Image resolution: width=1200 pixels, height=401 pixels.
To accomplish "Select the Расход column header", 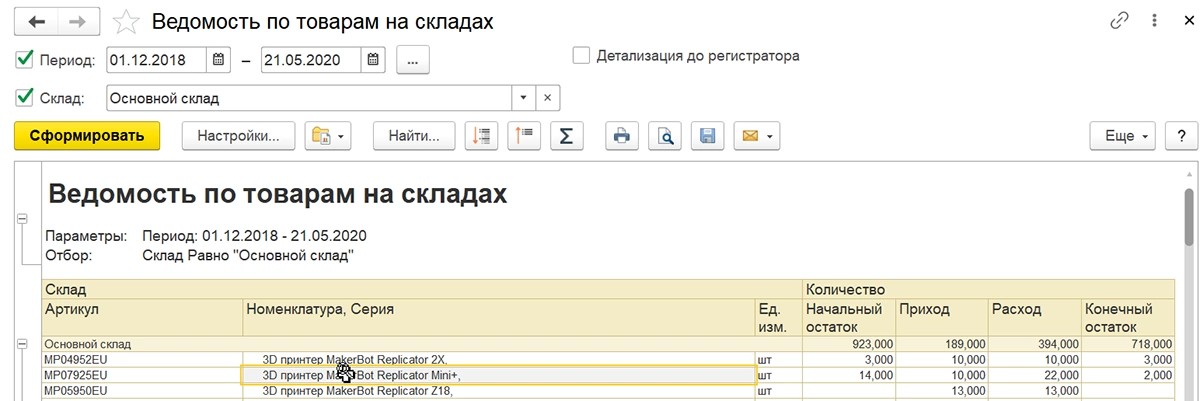I will (x=1035, y=316).
